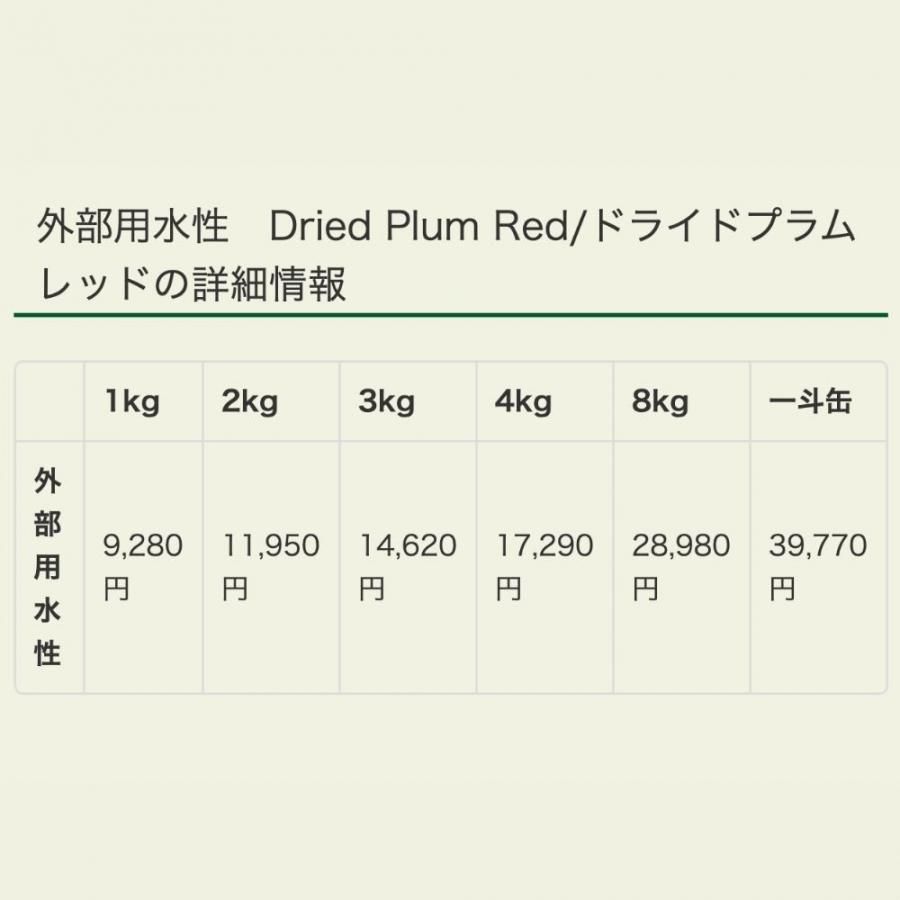Click 円 under the 39,770 price
Viewport: 900px width, 900px height.
pos(782,589)
